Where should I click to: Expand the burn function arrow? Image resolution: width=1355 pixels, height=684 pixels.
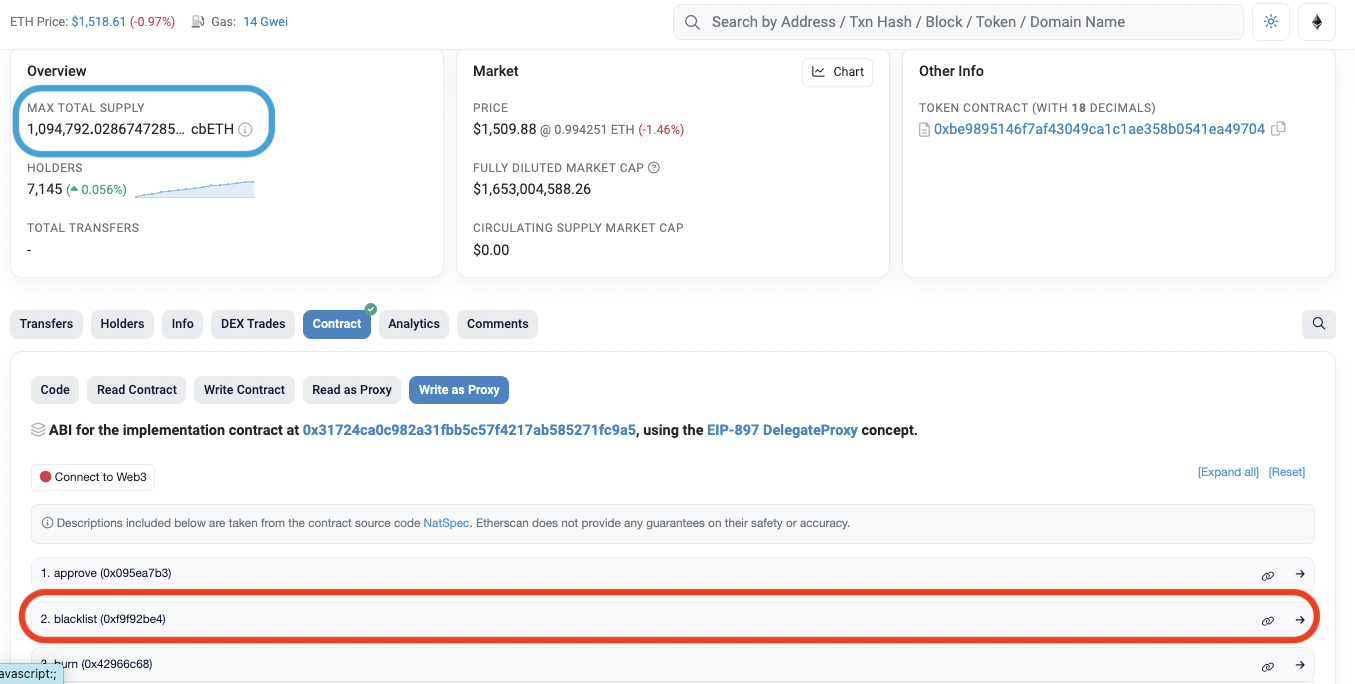click(x=1300, y=665)
